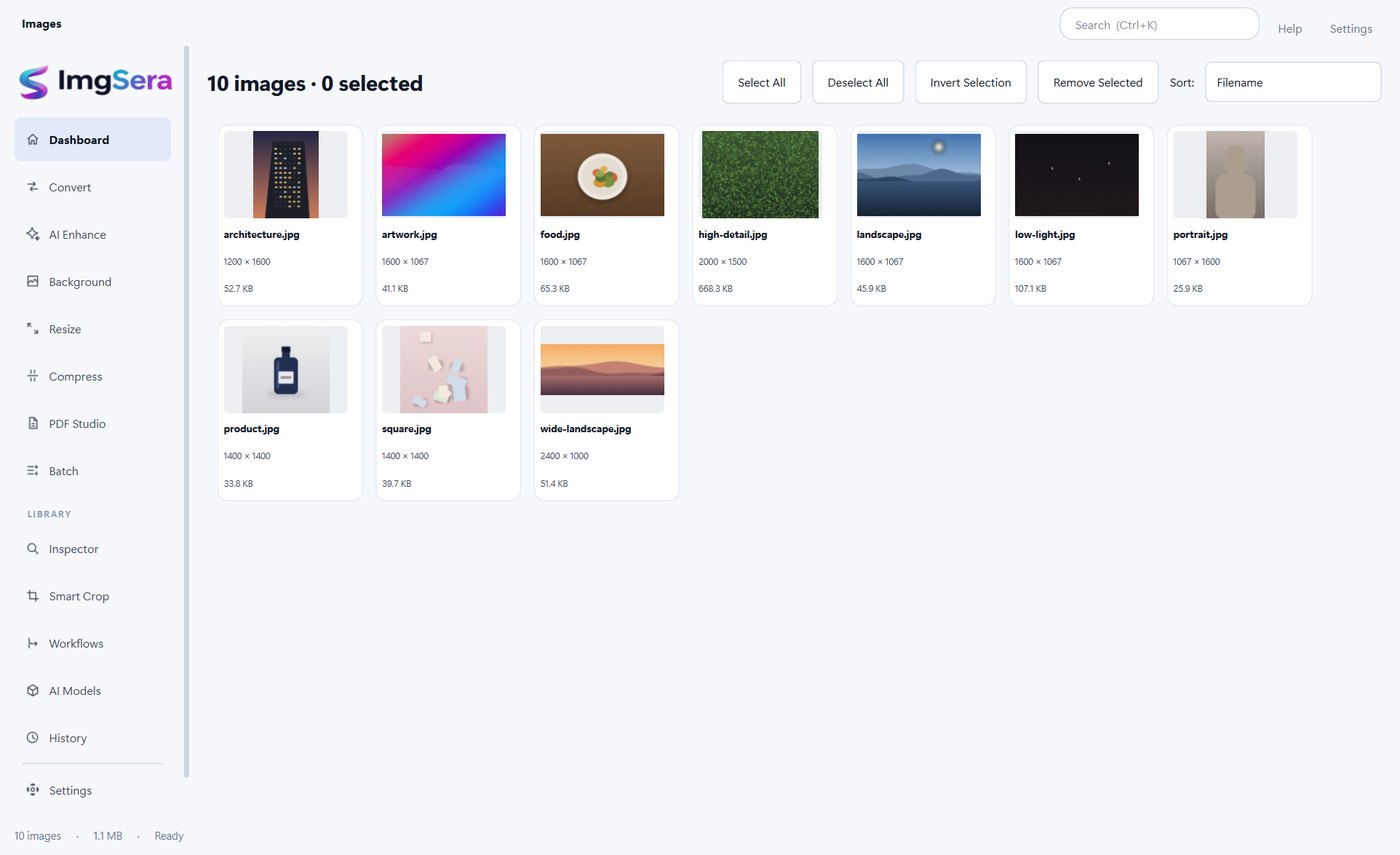This screenshot has width=1400, height=855.
Task: Open the PDF Studio page
Action: click(92, 424)
